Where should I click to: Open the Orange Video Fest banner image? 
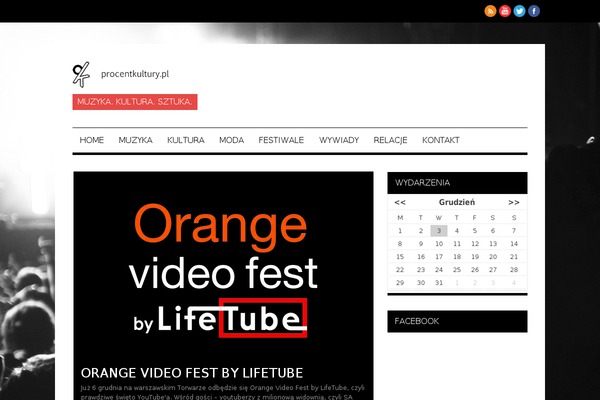click(x=223, y=268)
